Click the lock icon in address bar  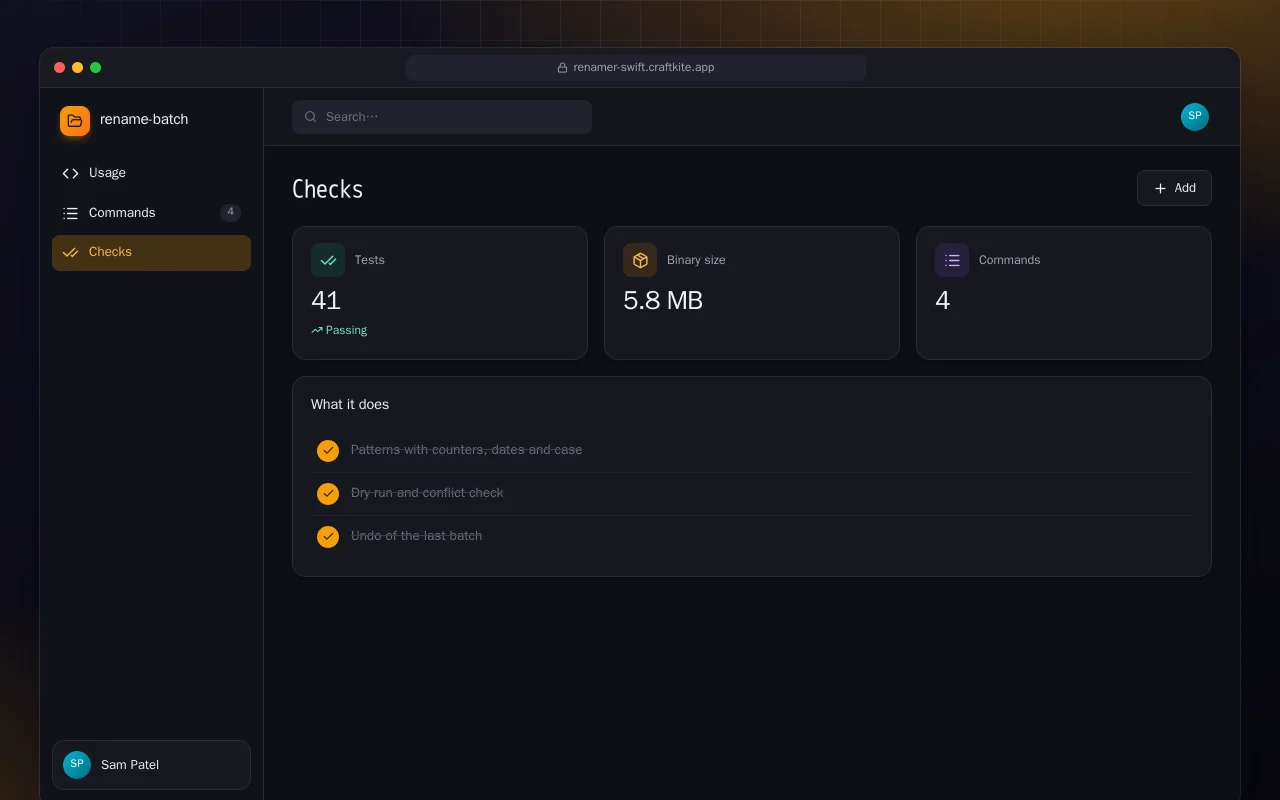click(562, 68)
